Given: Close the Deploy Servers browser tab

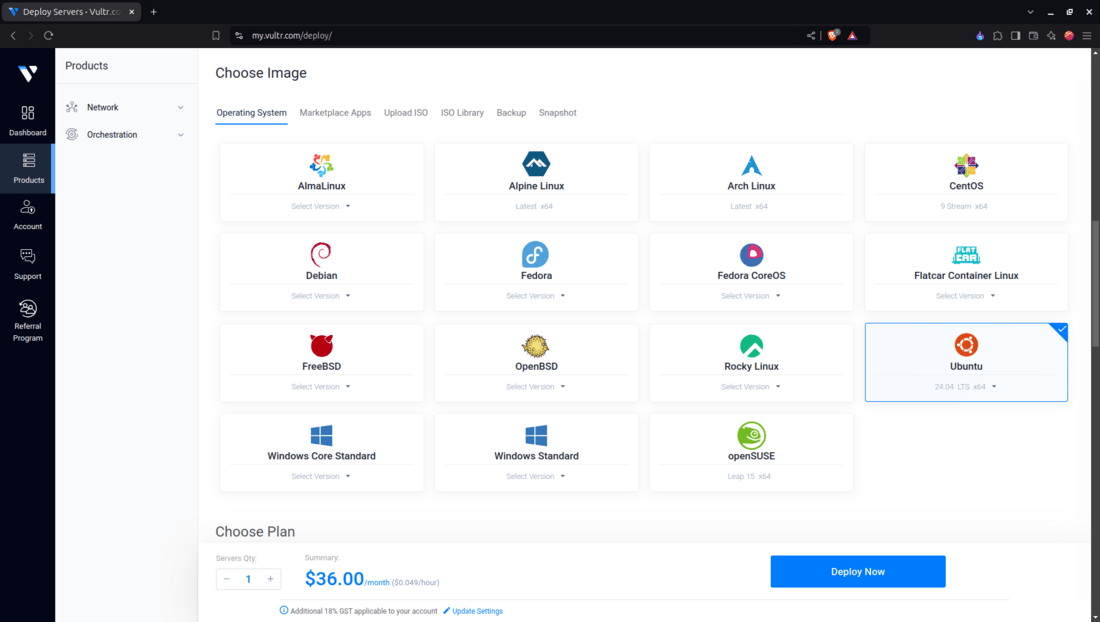Looking at the screenshot, I should 131,12.
